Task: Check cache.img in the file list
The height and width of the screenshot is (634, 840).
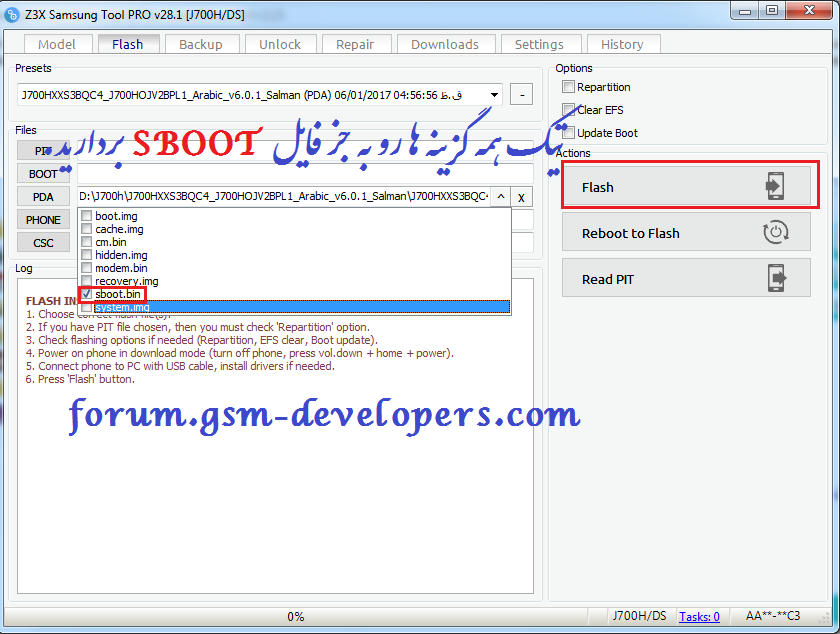Action: click(86, 229)
